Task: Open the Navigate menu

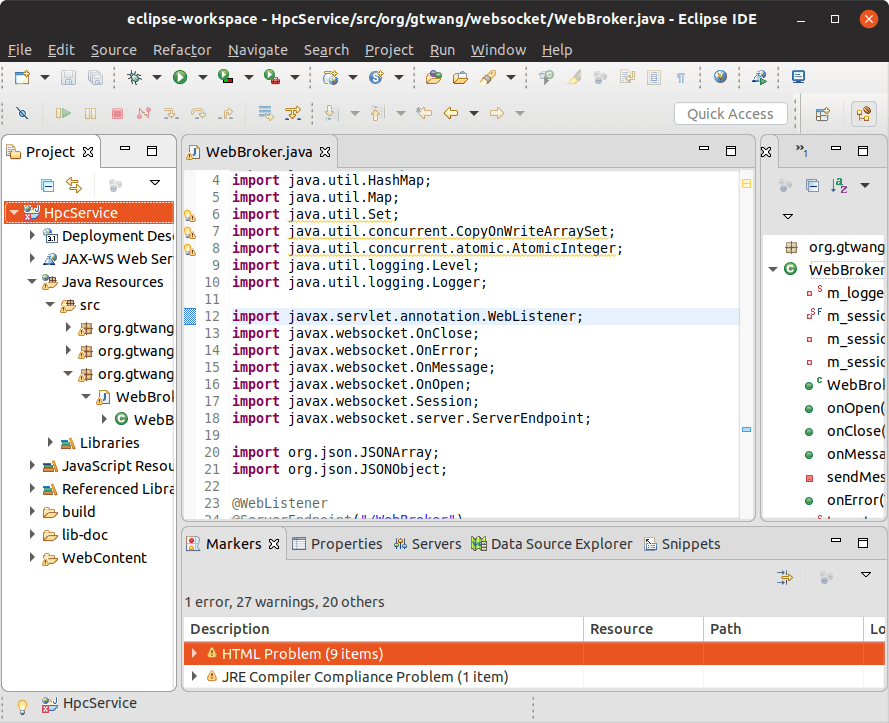Action: pos(257,50)
